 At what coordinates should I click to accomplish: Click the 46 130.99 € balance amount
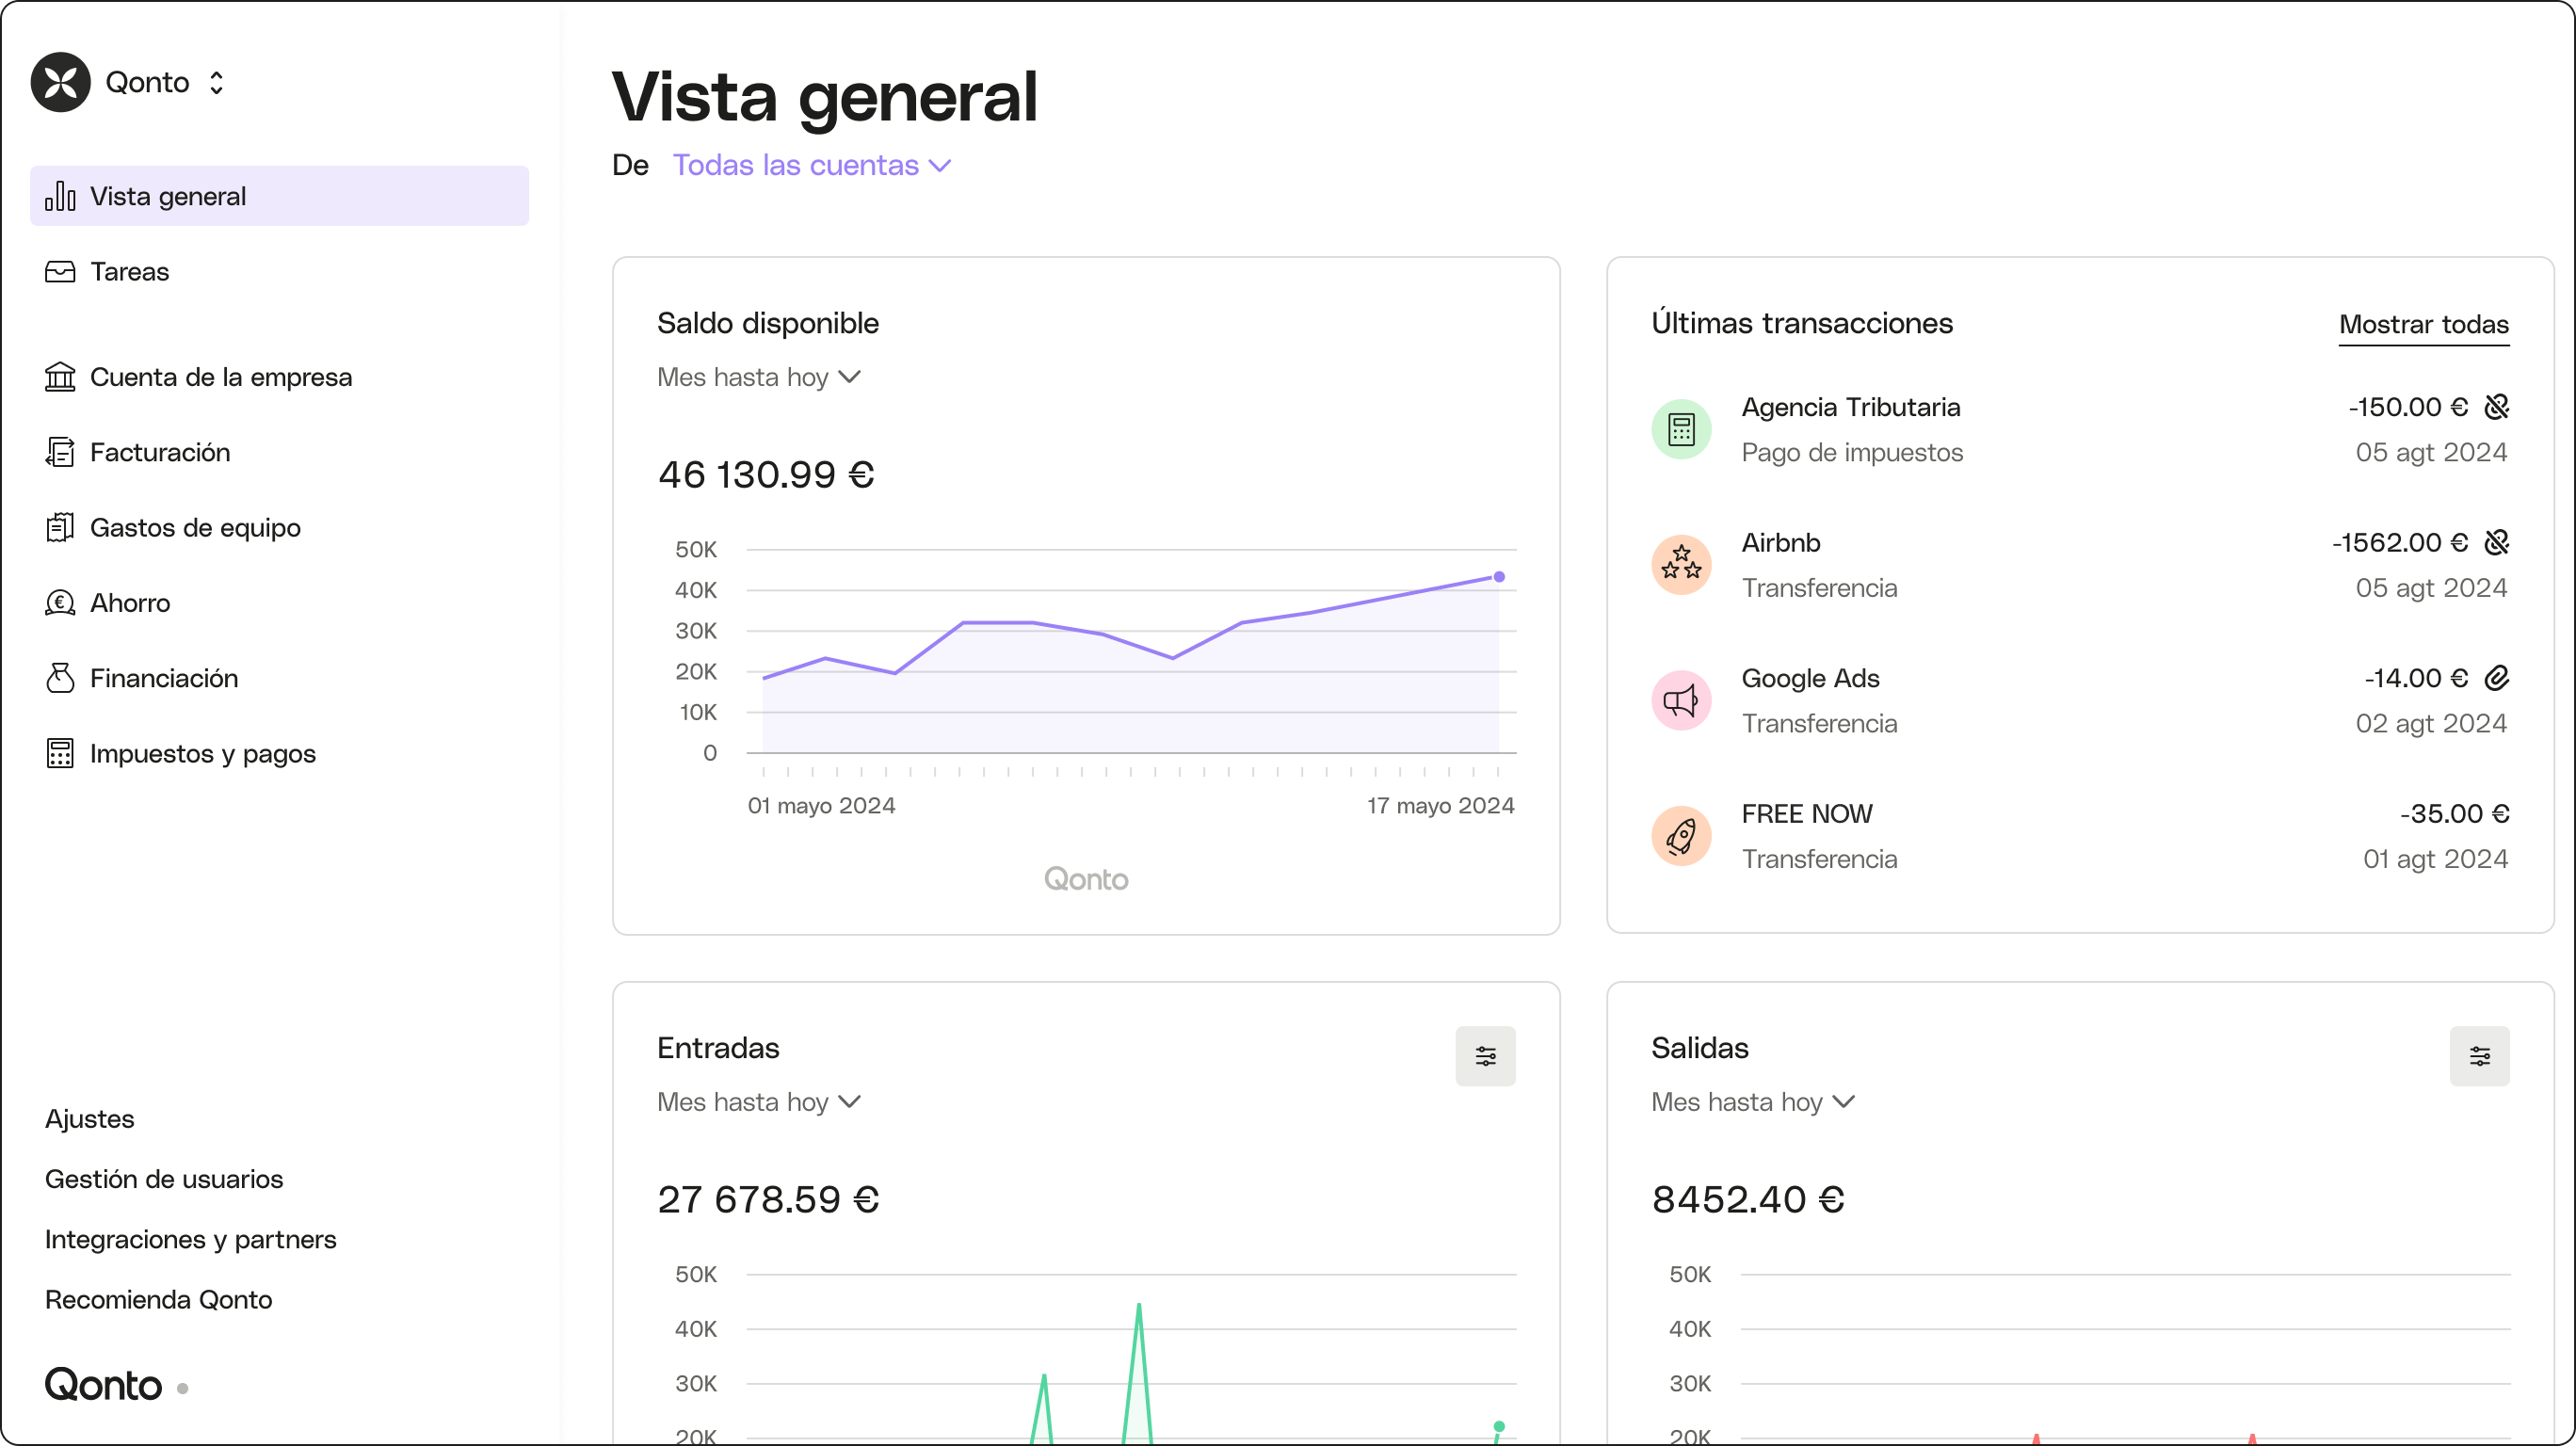[x=766, y=474]
